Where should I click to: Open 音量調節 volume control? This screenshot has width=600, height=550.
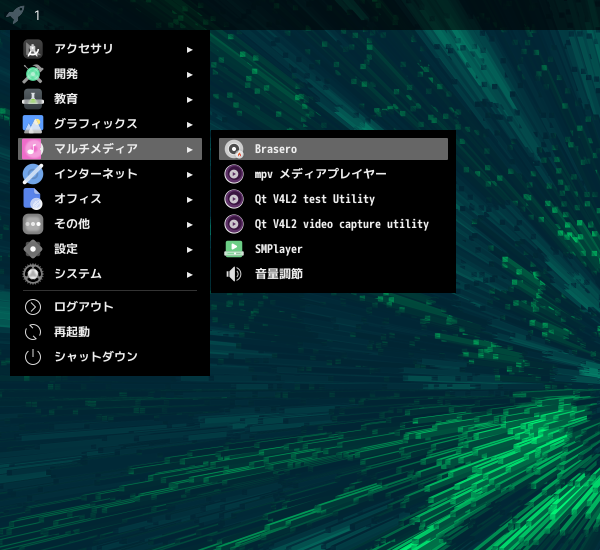point(333,274)
